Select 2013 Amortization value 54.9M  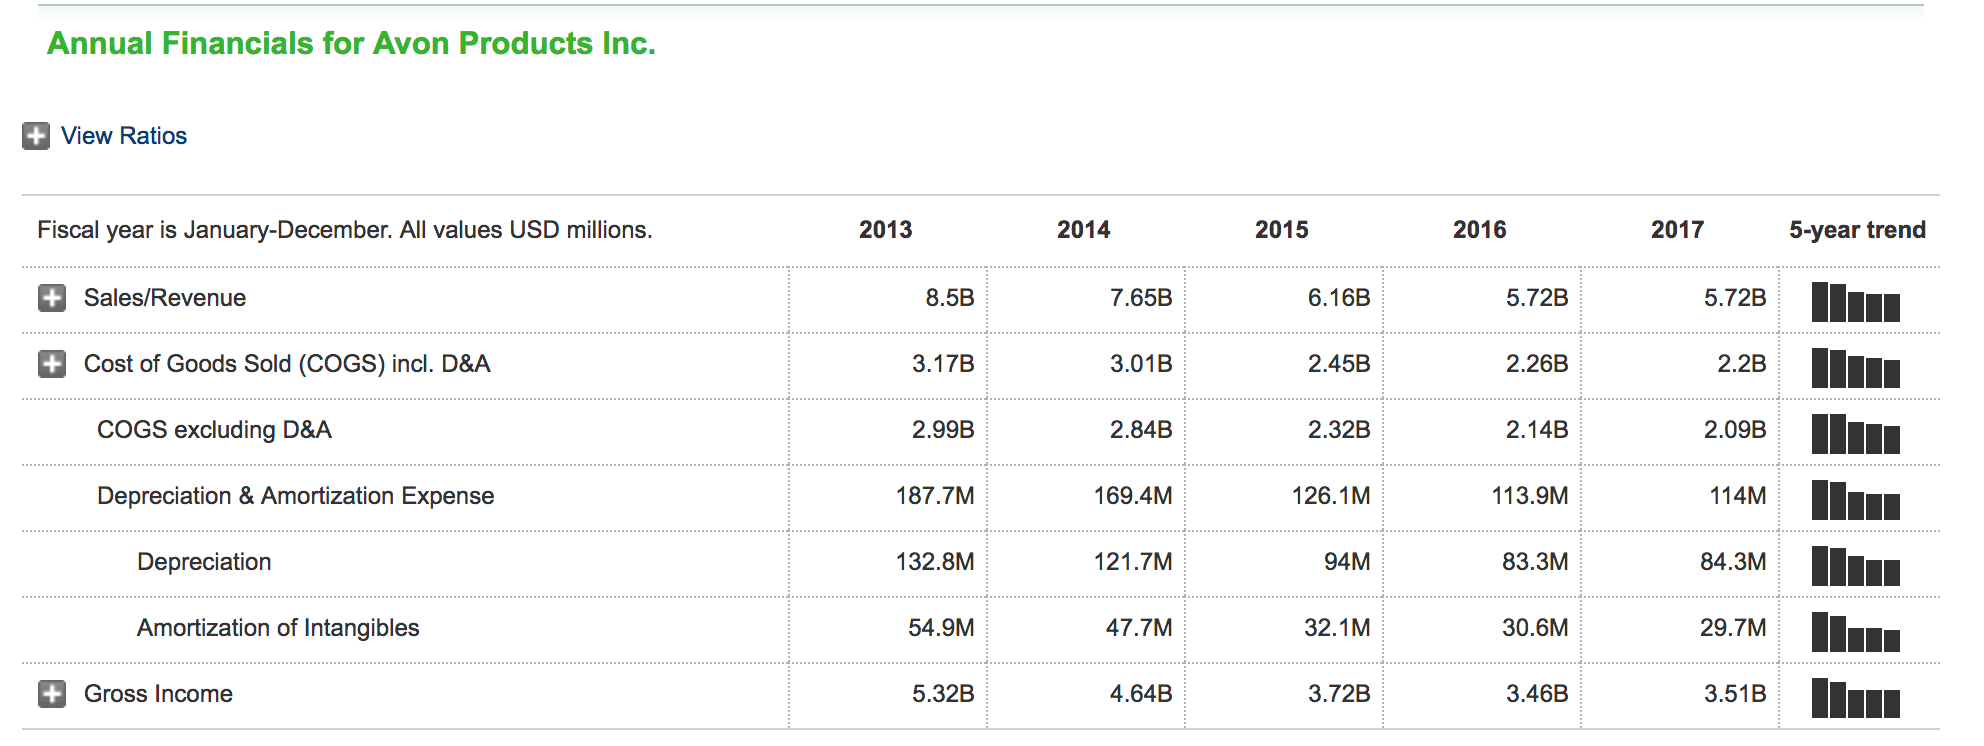coord(941,628)
